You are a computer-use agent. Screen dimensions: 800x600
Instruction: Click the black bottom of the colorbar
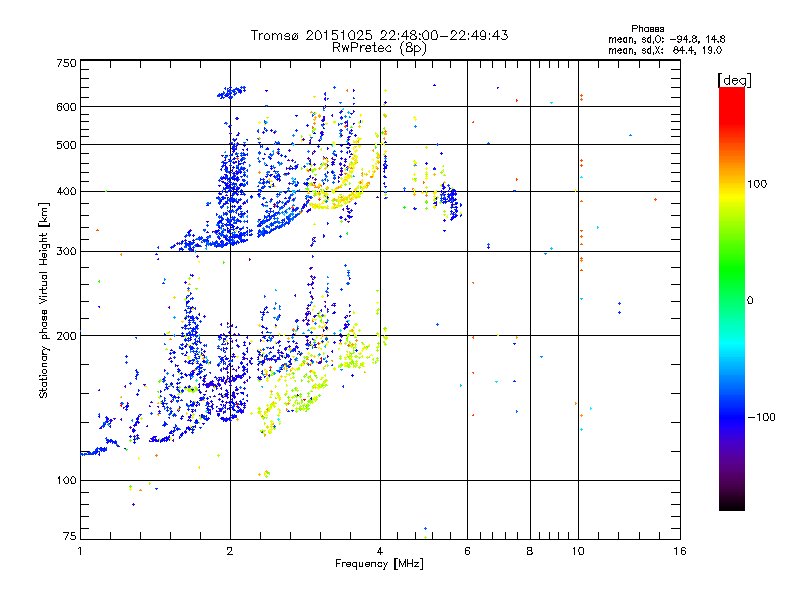pos(732,504)
